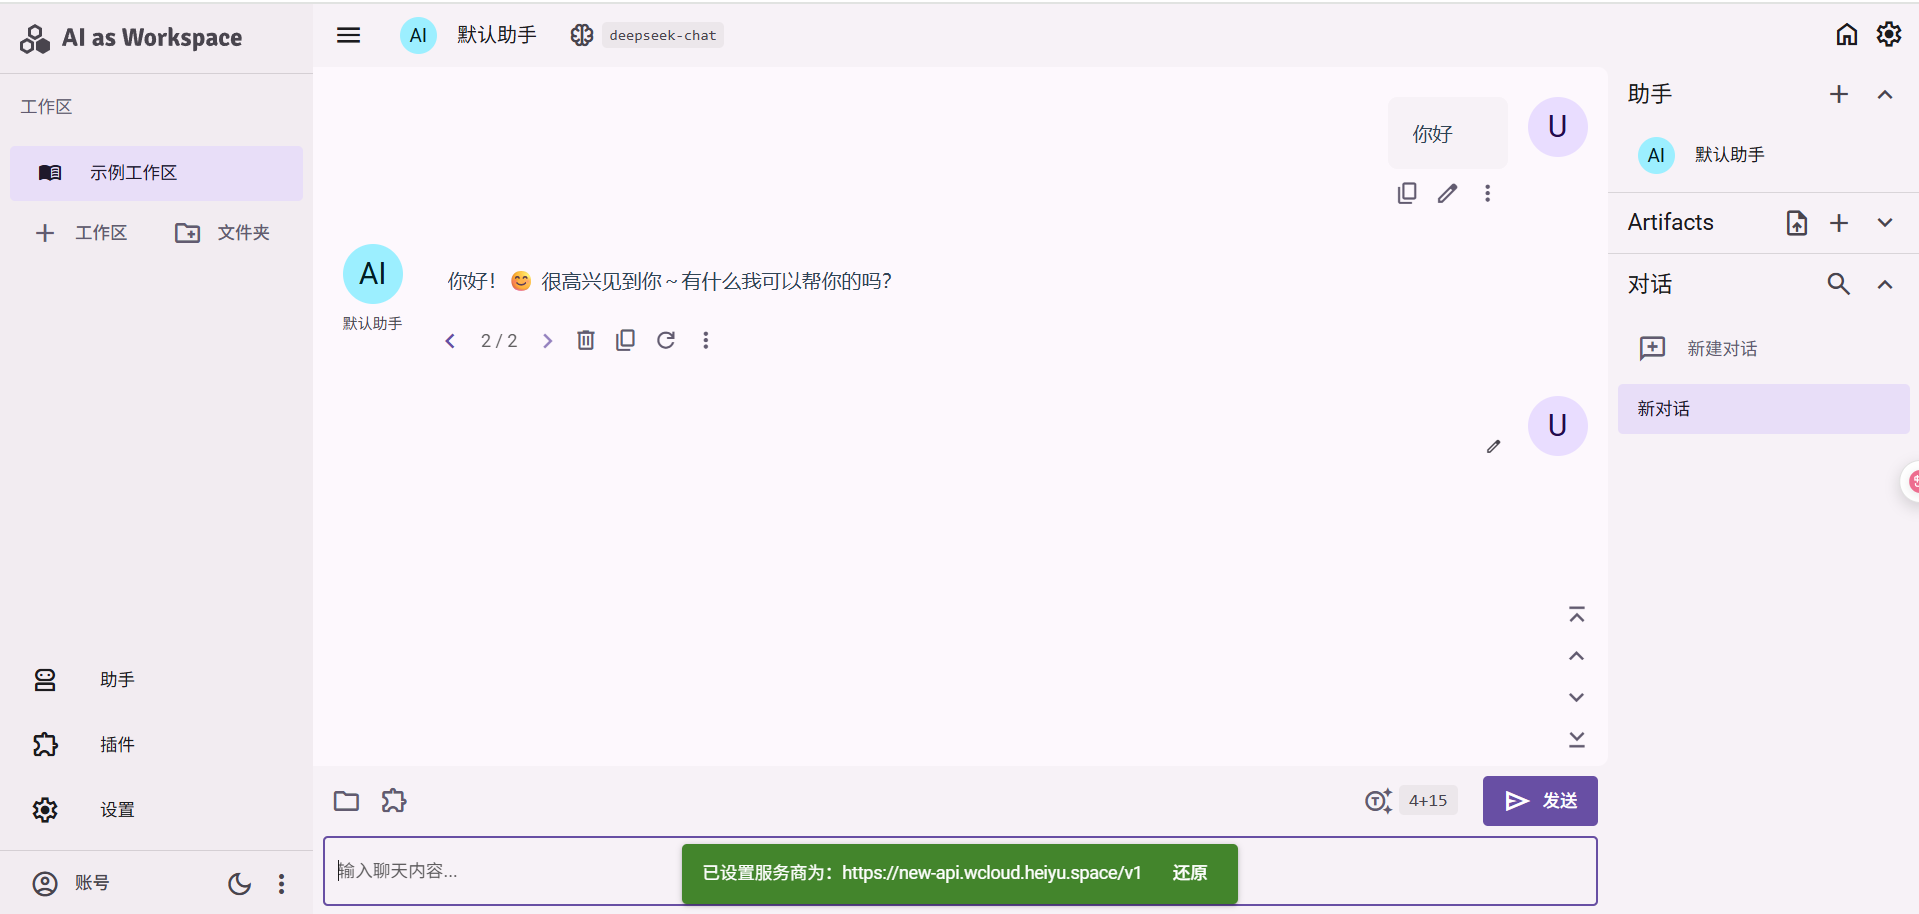Send the message with the 发送 button
The image size is (1919, 914).
(1540, 801)
